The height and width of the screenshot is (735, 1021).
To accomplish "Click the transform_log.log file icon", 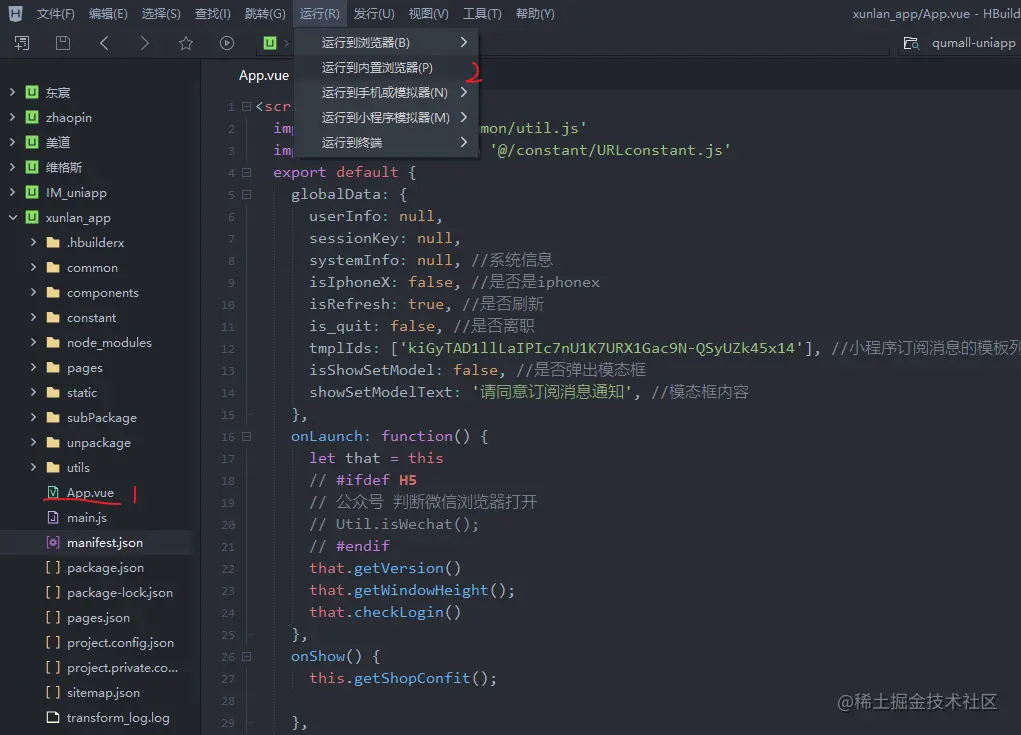I will tap(53, 717).
